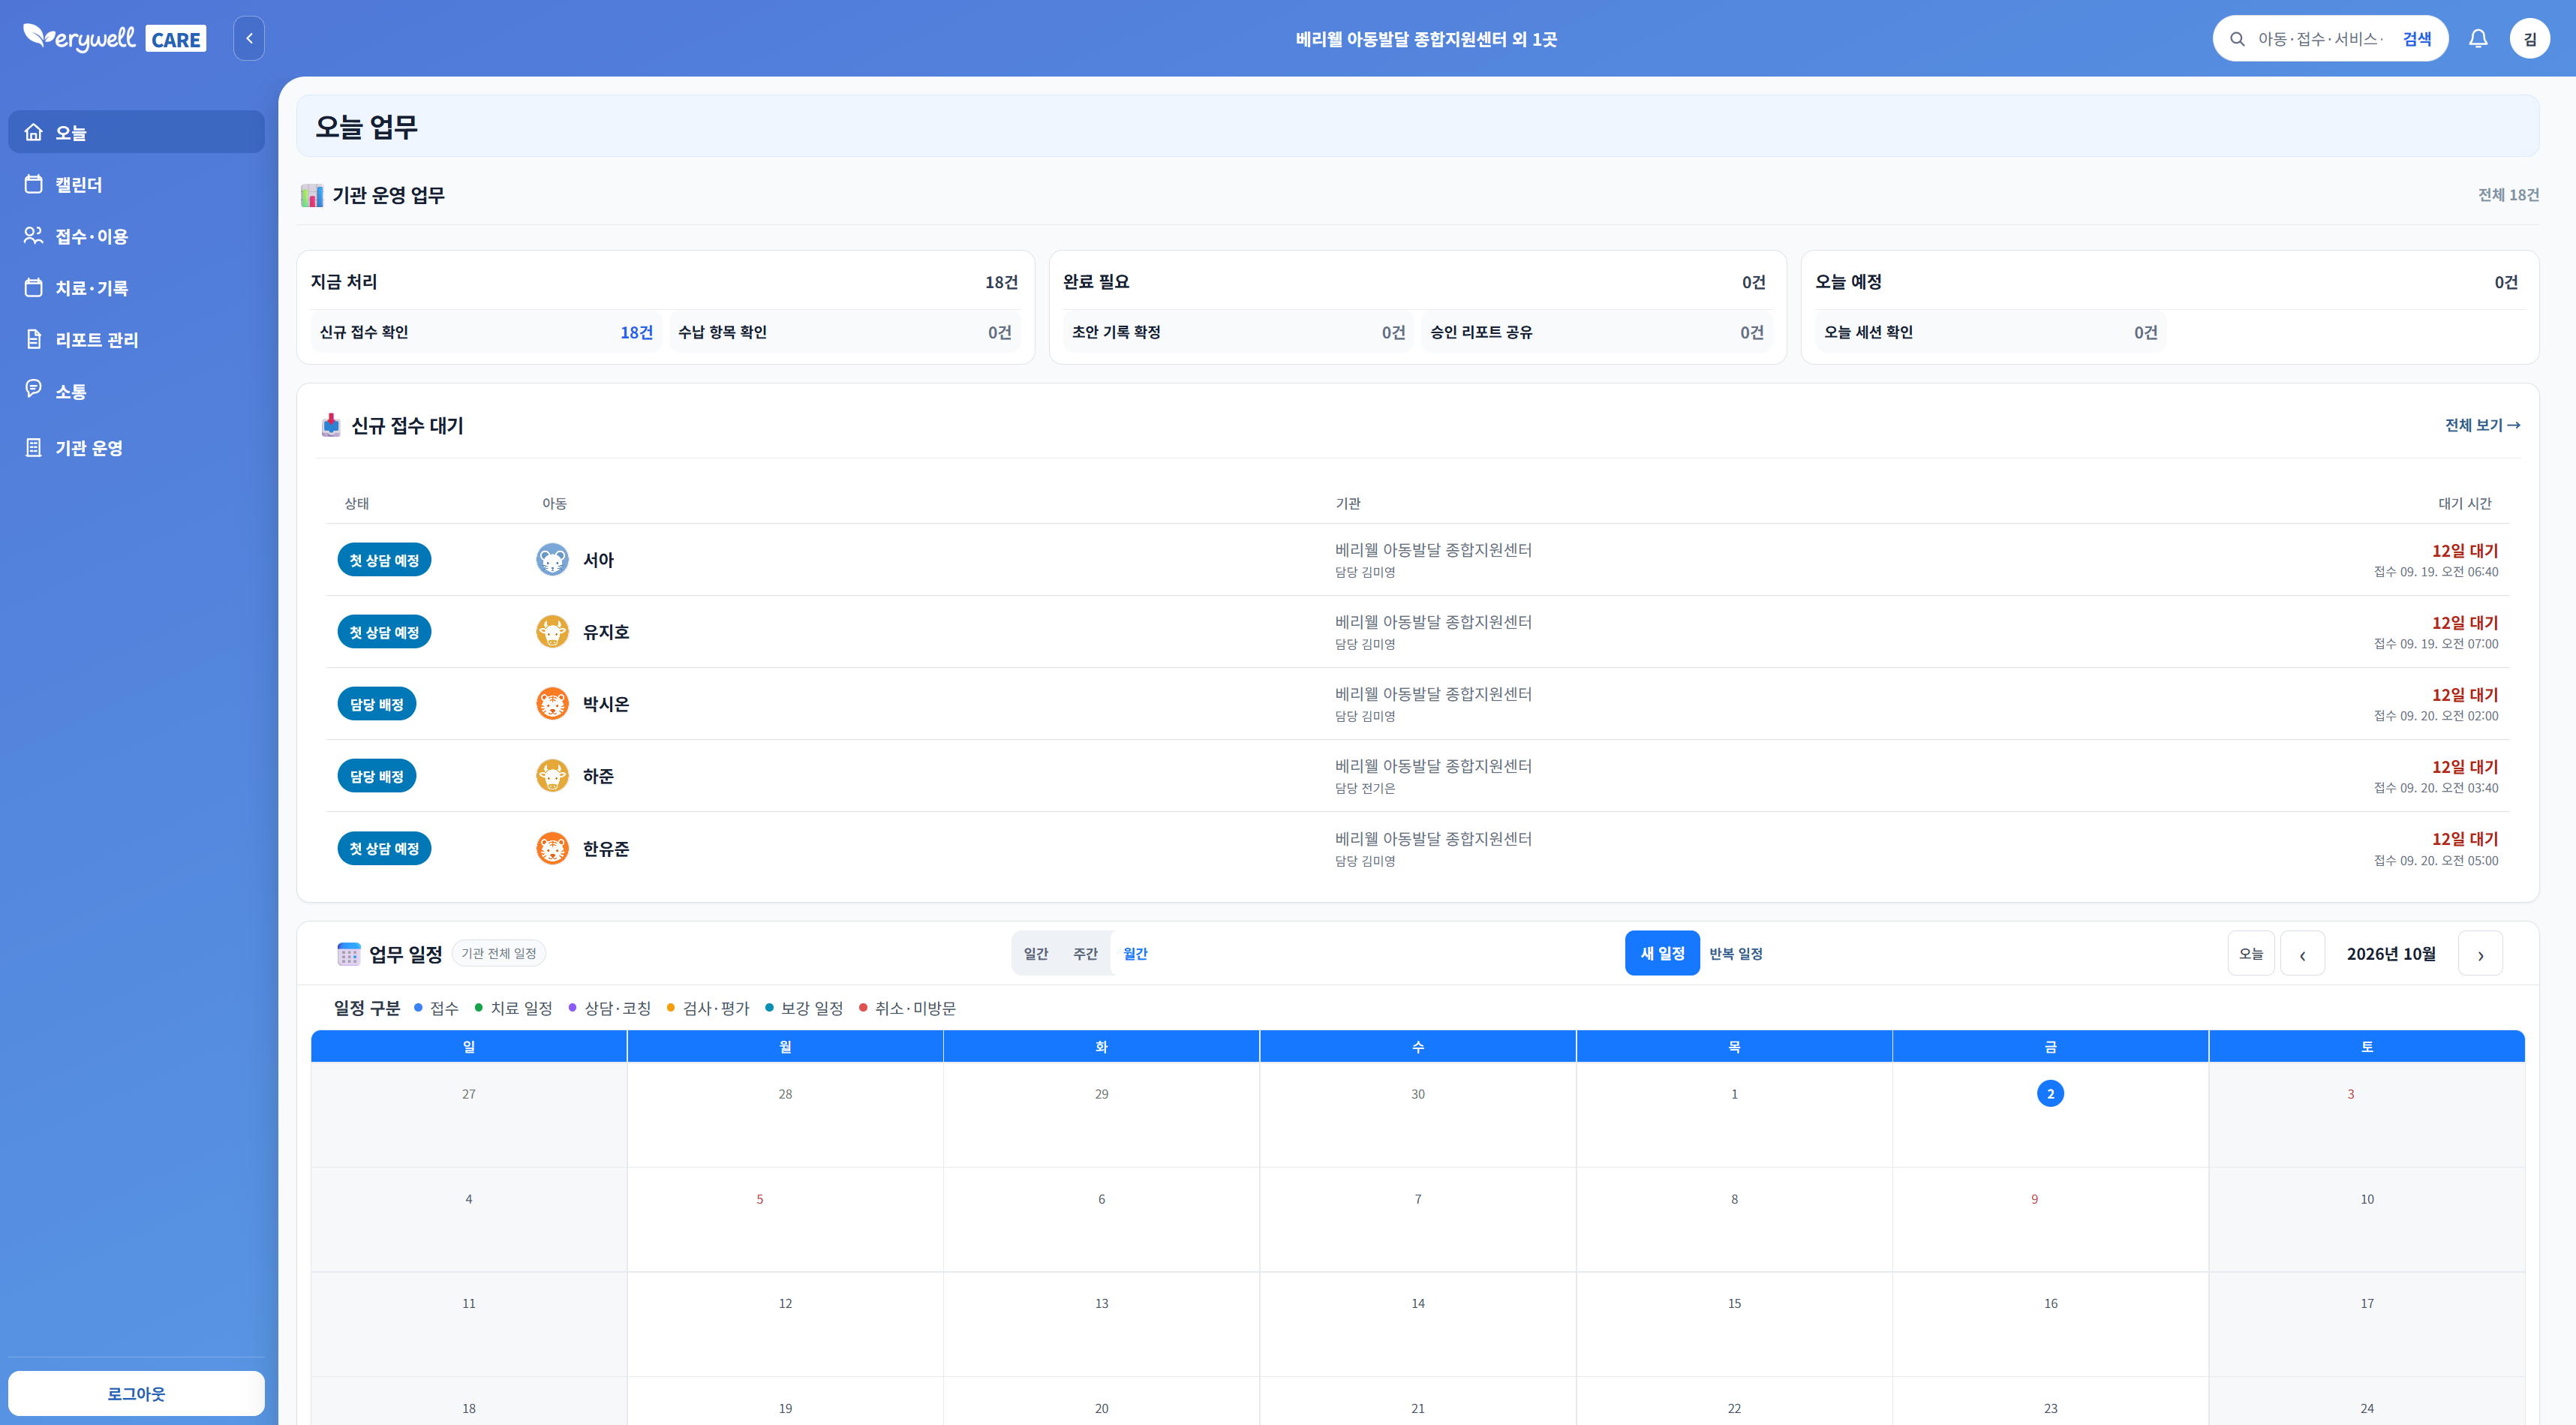This screenshot has width=2576, height=1425.
Task: Open 치료·기록 in the sidebar
Action: click(x=136, y=288)
